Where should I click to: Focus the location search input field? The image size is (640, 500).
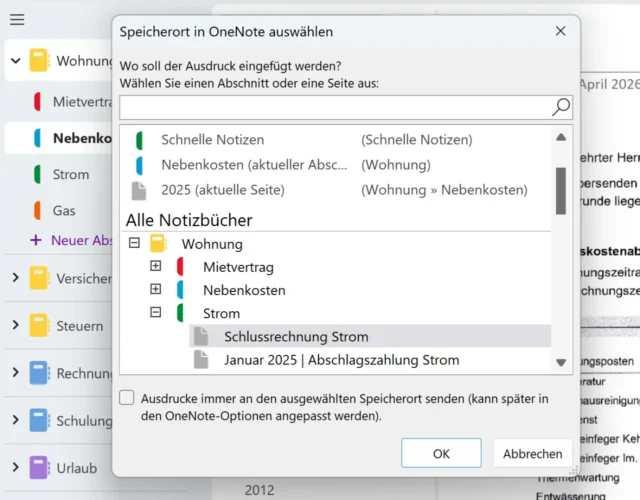(336, 107)
